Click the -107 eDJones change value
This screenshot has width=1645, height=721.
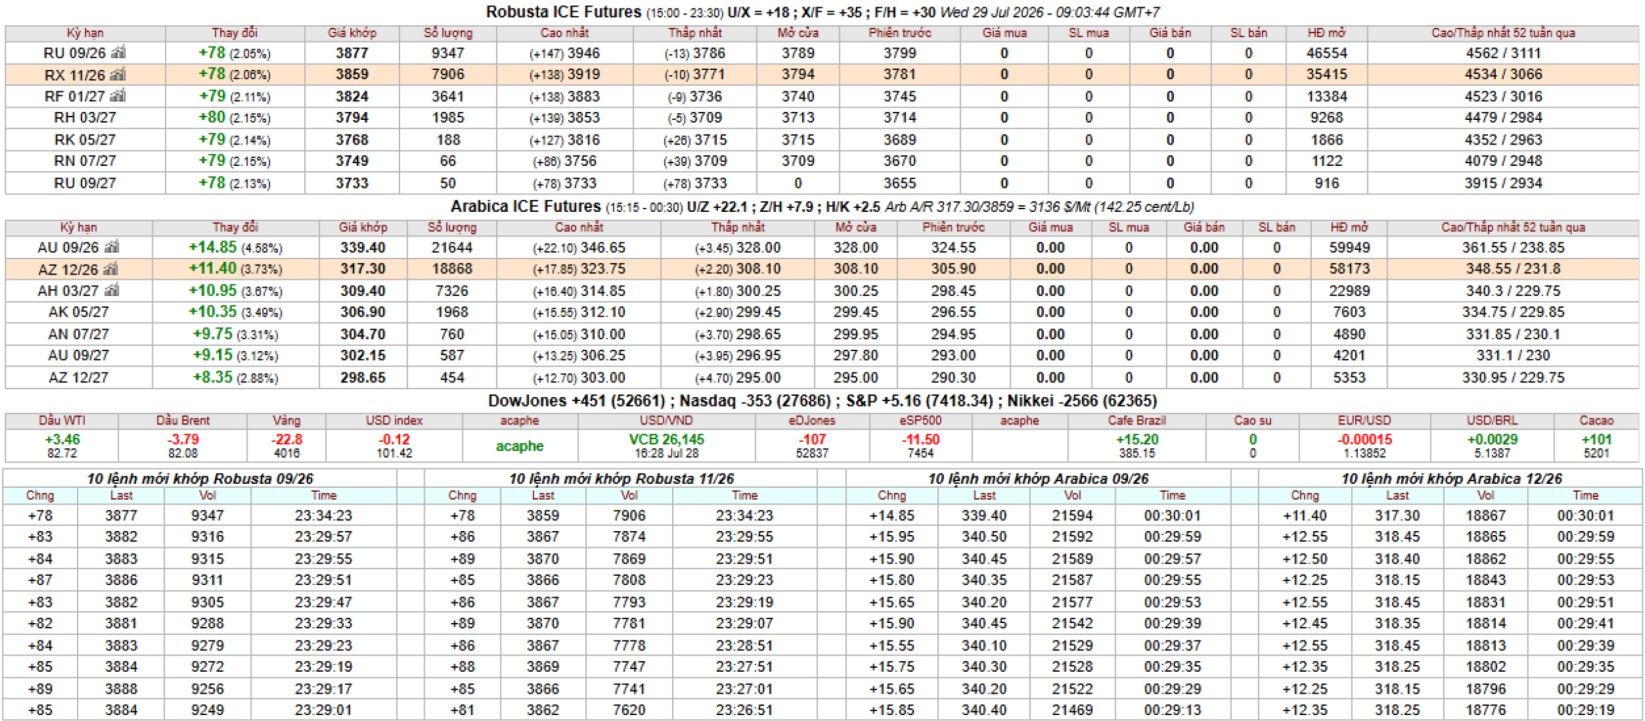tap(812, 439)
